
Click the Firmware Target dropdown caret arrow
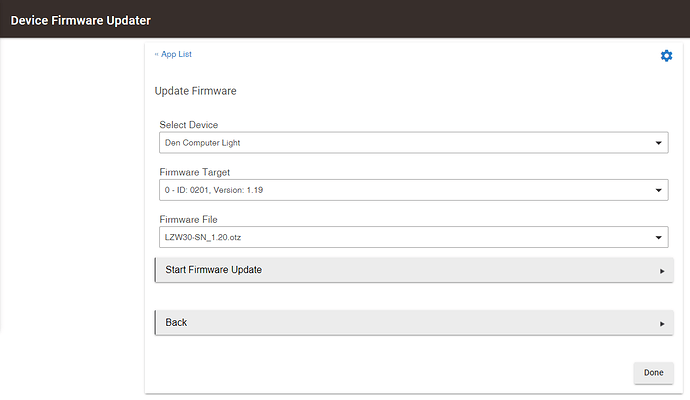659,190
